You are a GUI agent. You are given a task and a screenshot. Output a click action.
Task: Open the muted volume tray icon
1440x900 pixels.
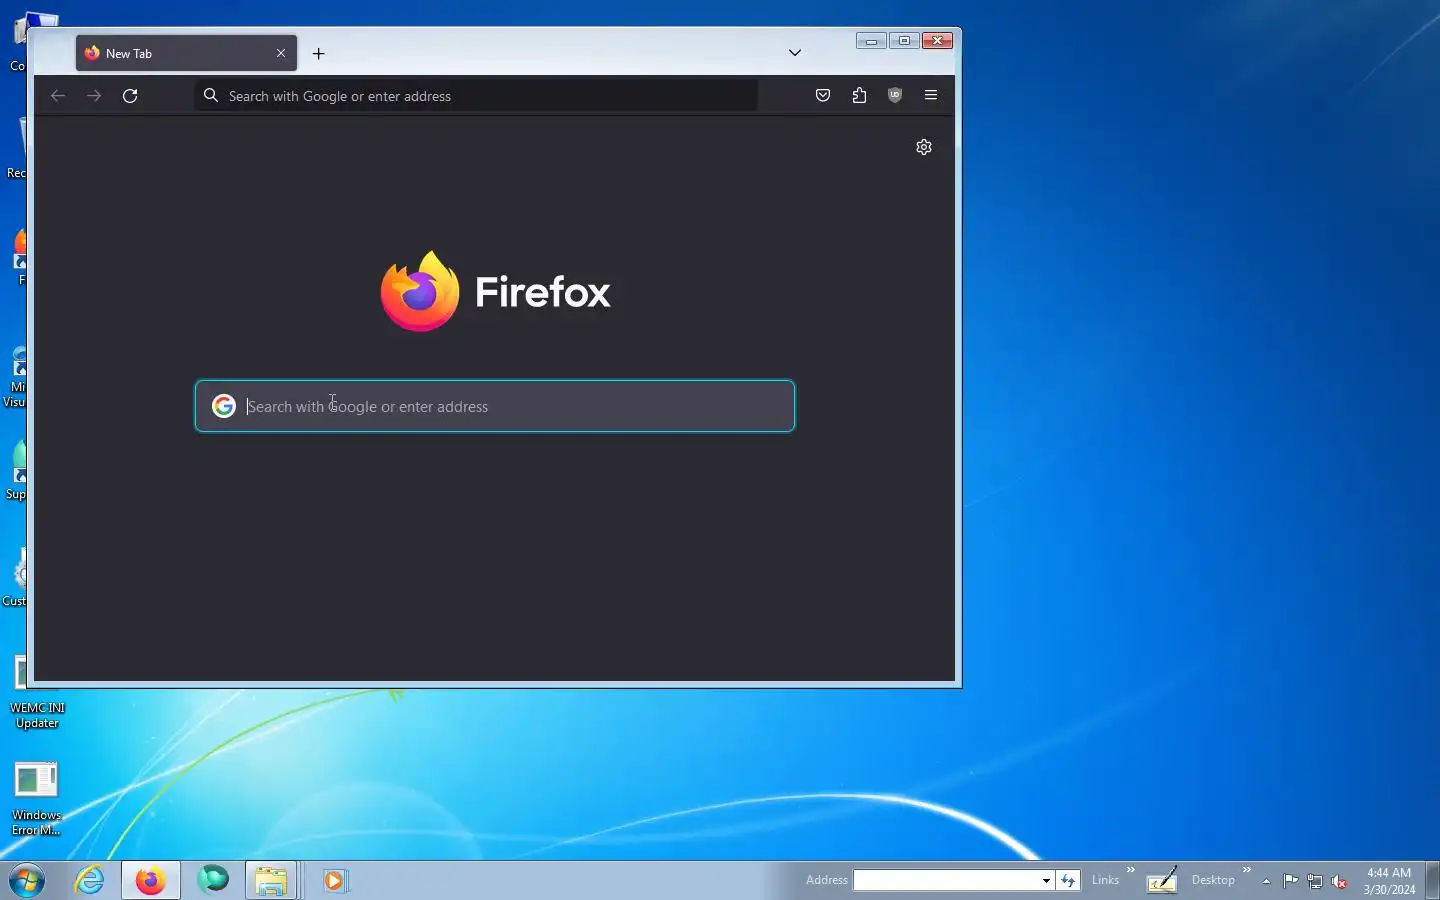pyautogui.click(x=1339, y=881)
